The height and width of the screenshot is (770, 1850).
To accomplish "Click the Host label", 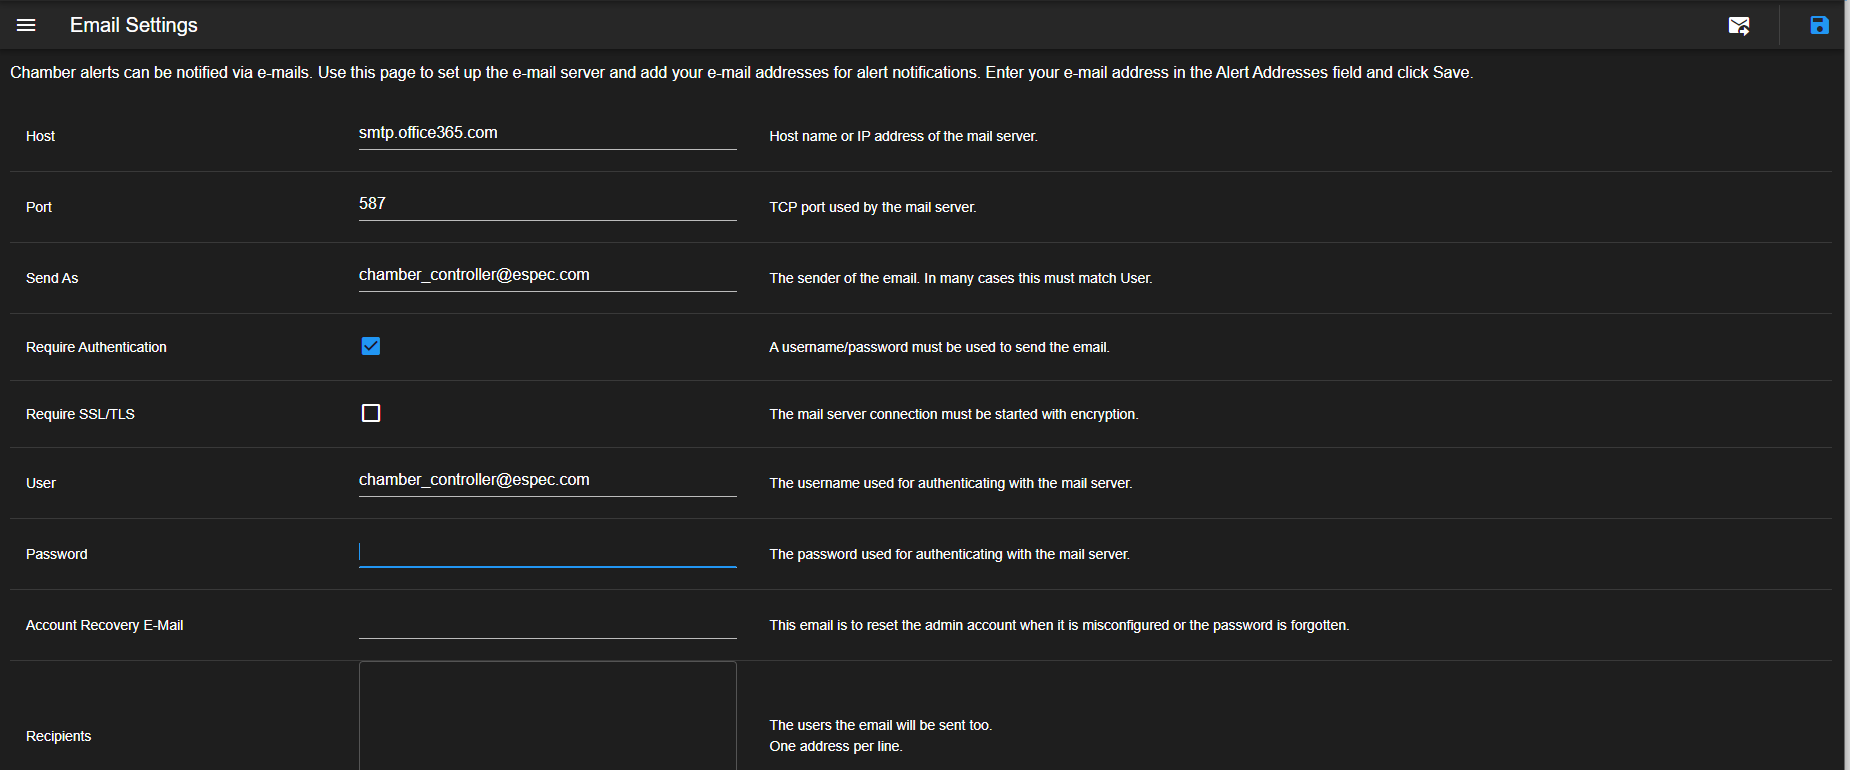I will point(40,136).
